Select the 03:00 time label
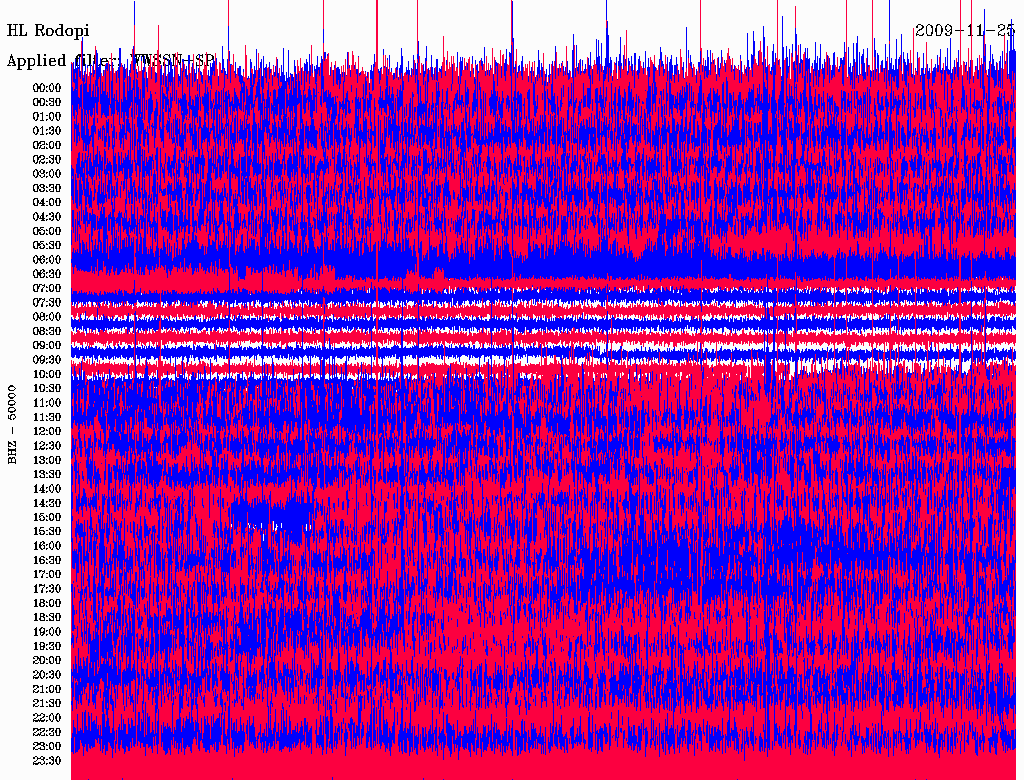The width and height of the screenshot is (1024, 780). click(x=47, y=174)
